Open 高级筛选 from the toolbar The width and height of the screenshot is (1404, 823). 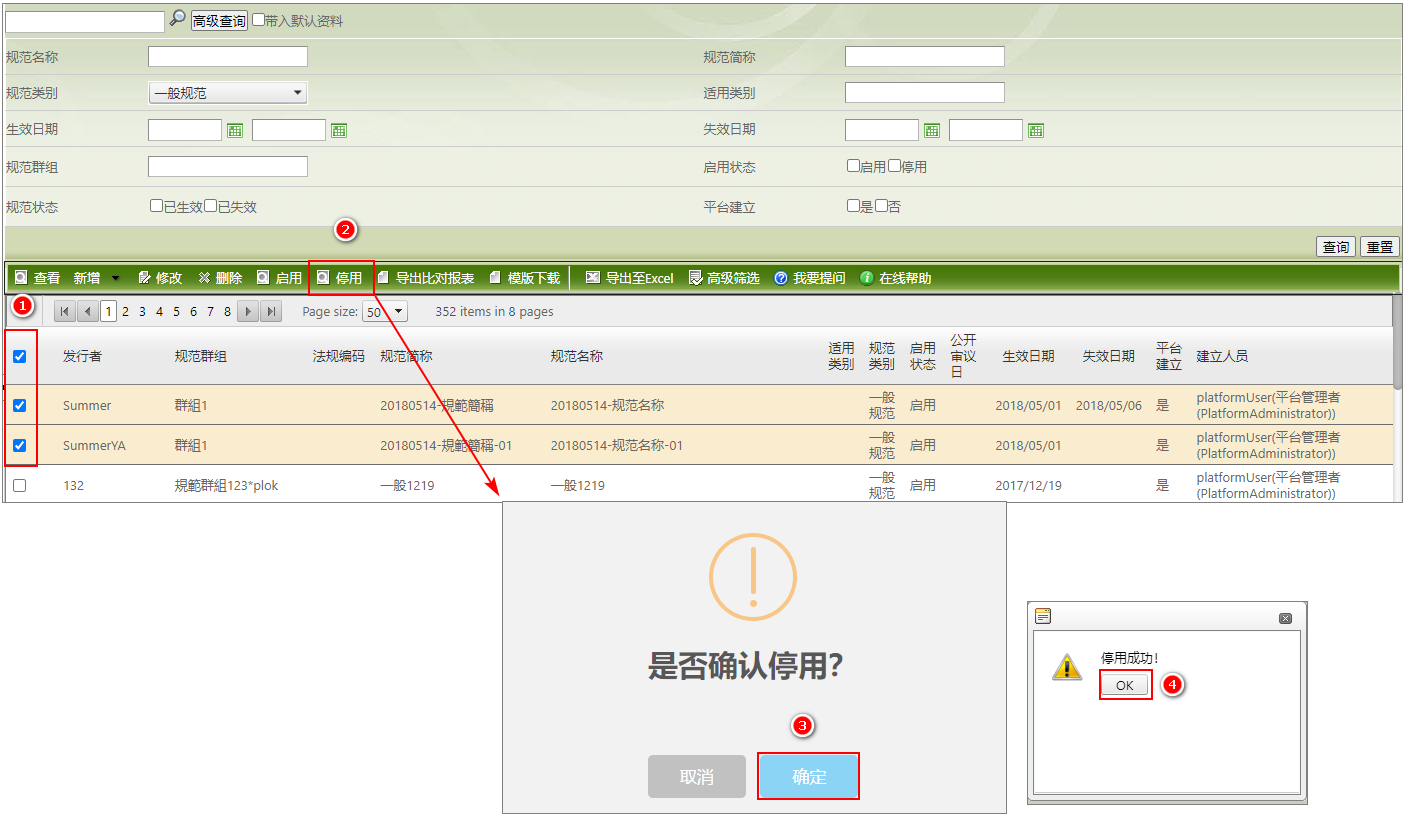[x=724, y=278]
